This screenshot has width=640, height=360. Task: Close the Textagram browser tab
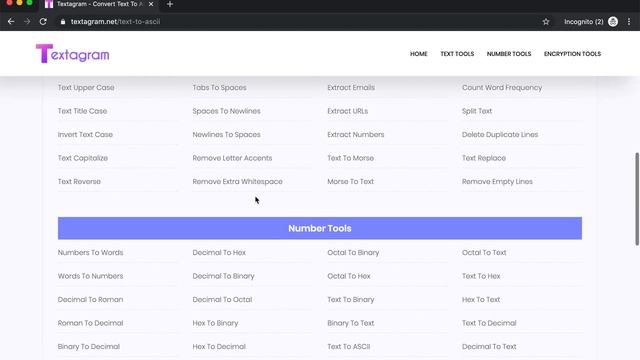pos(151,4)
